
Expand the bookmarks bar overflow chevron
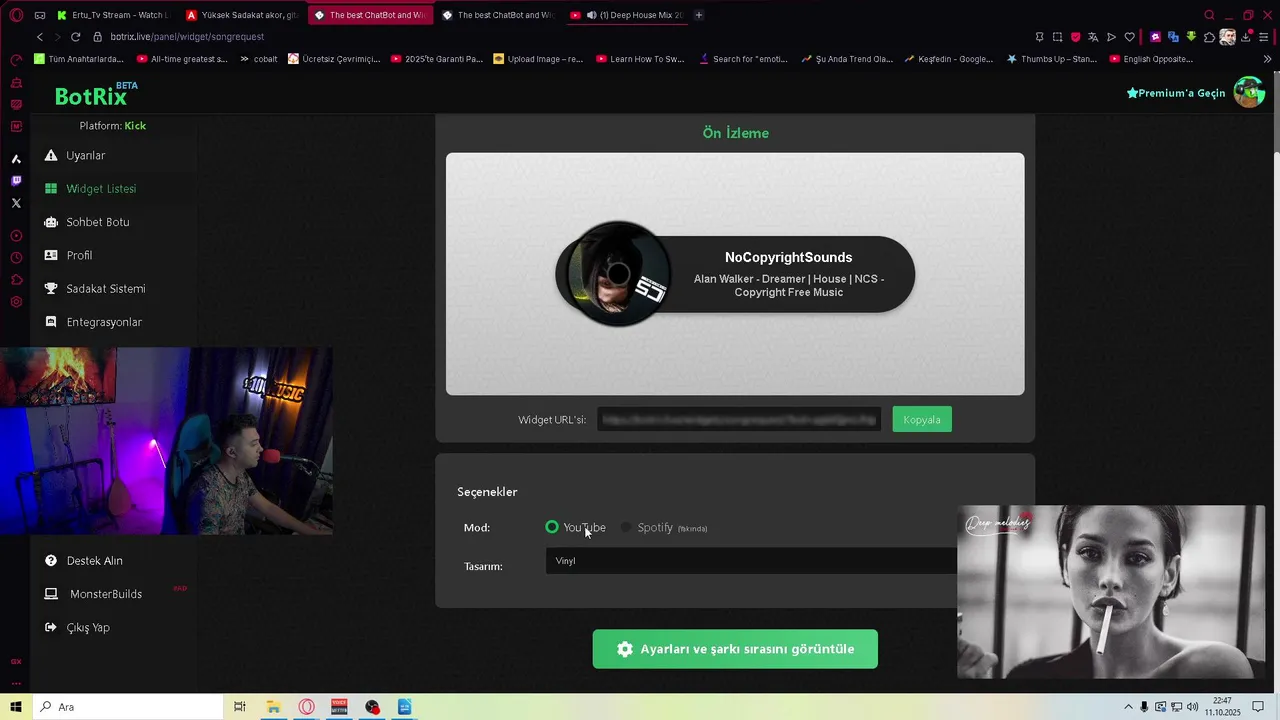(1267, 59)
